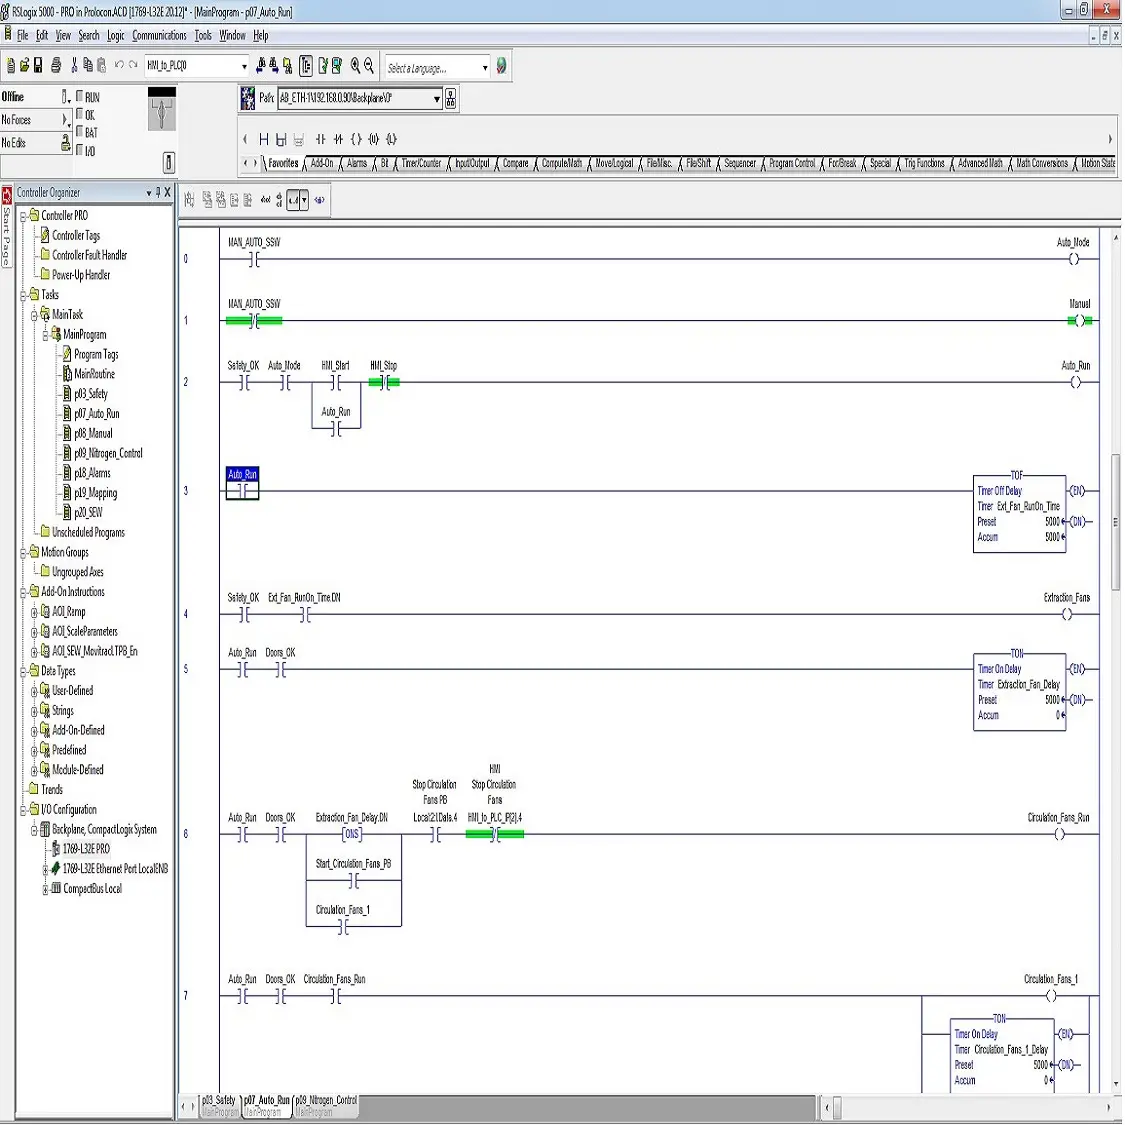Open the HMI_to_PLC[0] search dropdown

(x=244, y=66)
